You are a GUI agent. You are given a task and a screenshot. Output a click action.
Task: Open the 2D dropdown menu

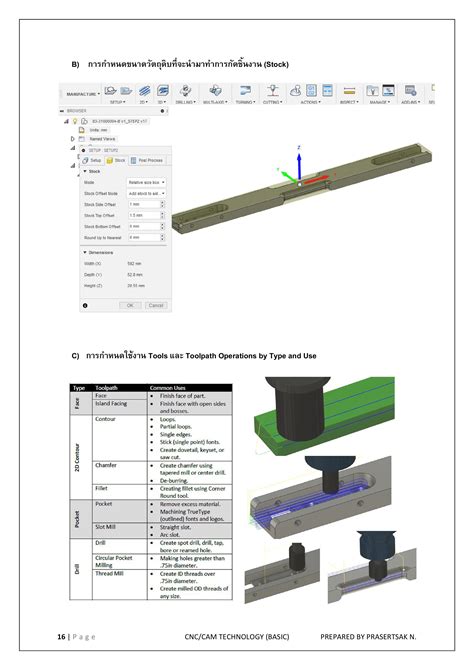tap(144, 103)
